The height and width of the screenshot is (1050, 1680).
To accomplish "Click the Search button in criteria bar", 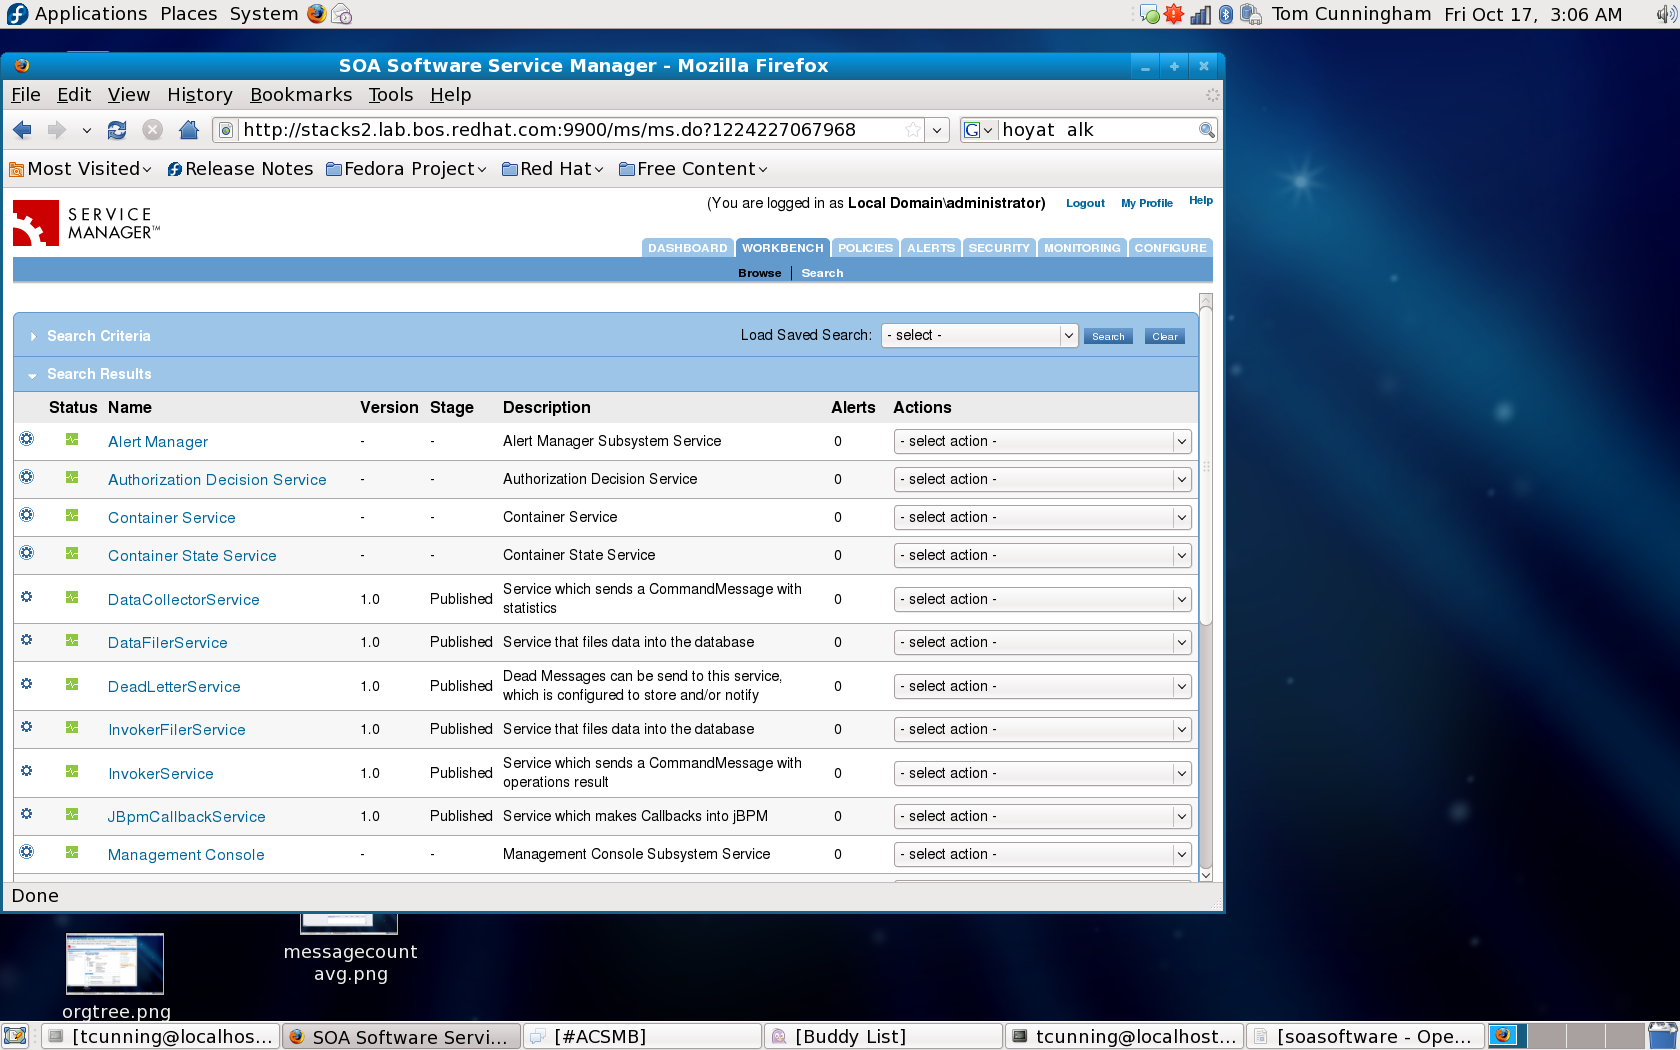I will [1108, 337].
